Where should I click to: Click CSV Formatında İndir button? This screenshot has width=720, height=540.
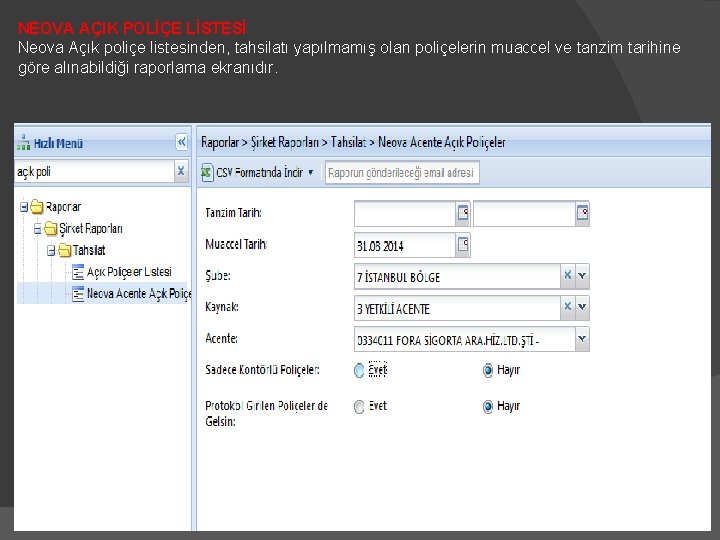258,173
